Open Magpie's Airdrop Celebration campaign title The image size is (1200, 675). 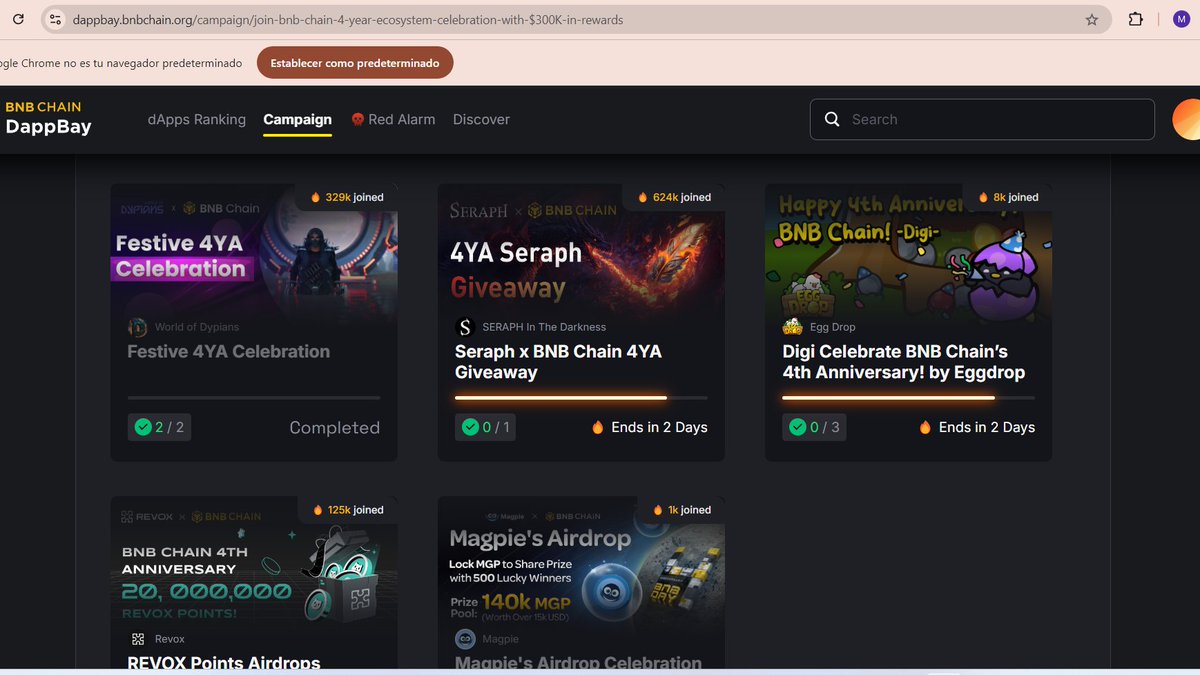click(578, 662)
